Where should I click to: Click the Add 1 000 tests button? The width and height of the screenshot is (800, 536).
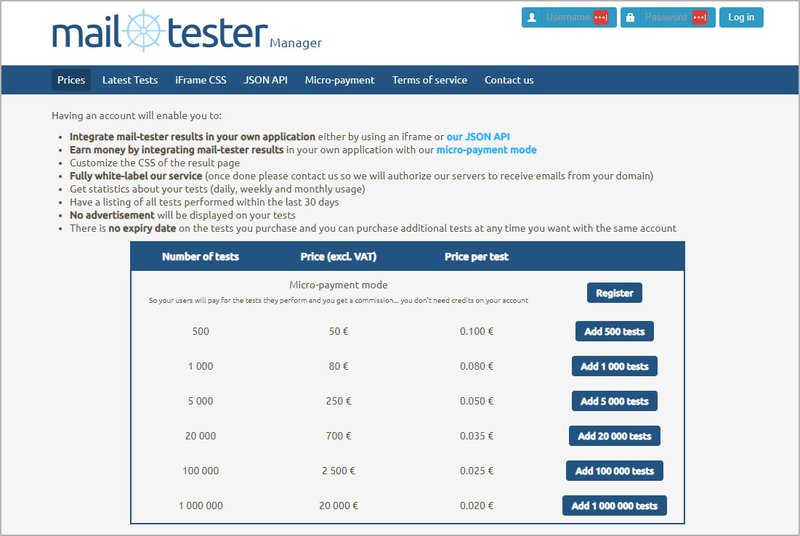coord(614,366)
